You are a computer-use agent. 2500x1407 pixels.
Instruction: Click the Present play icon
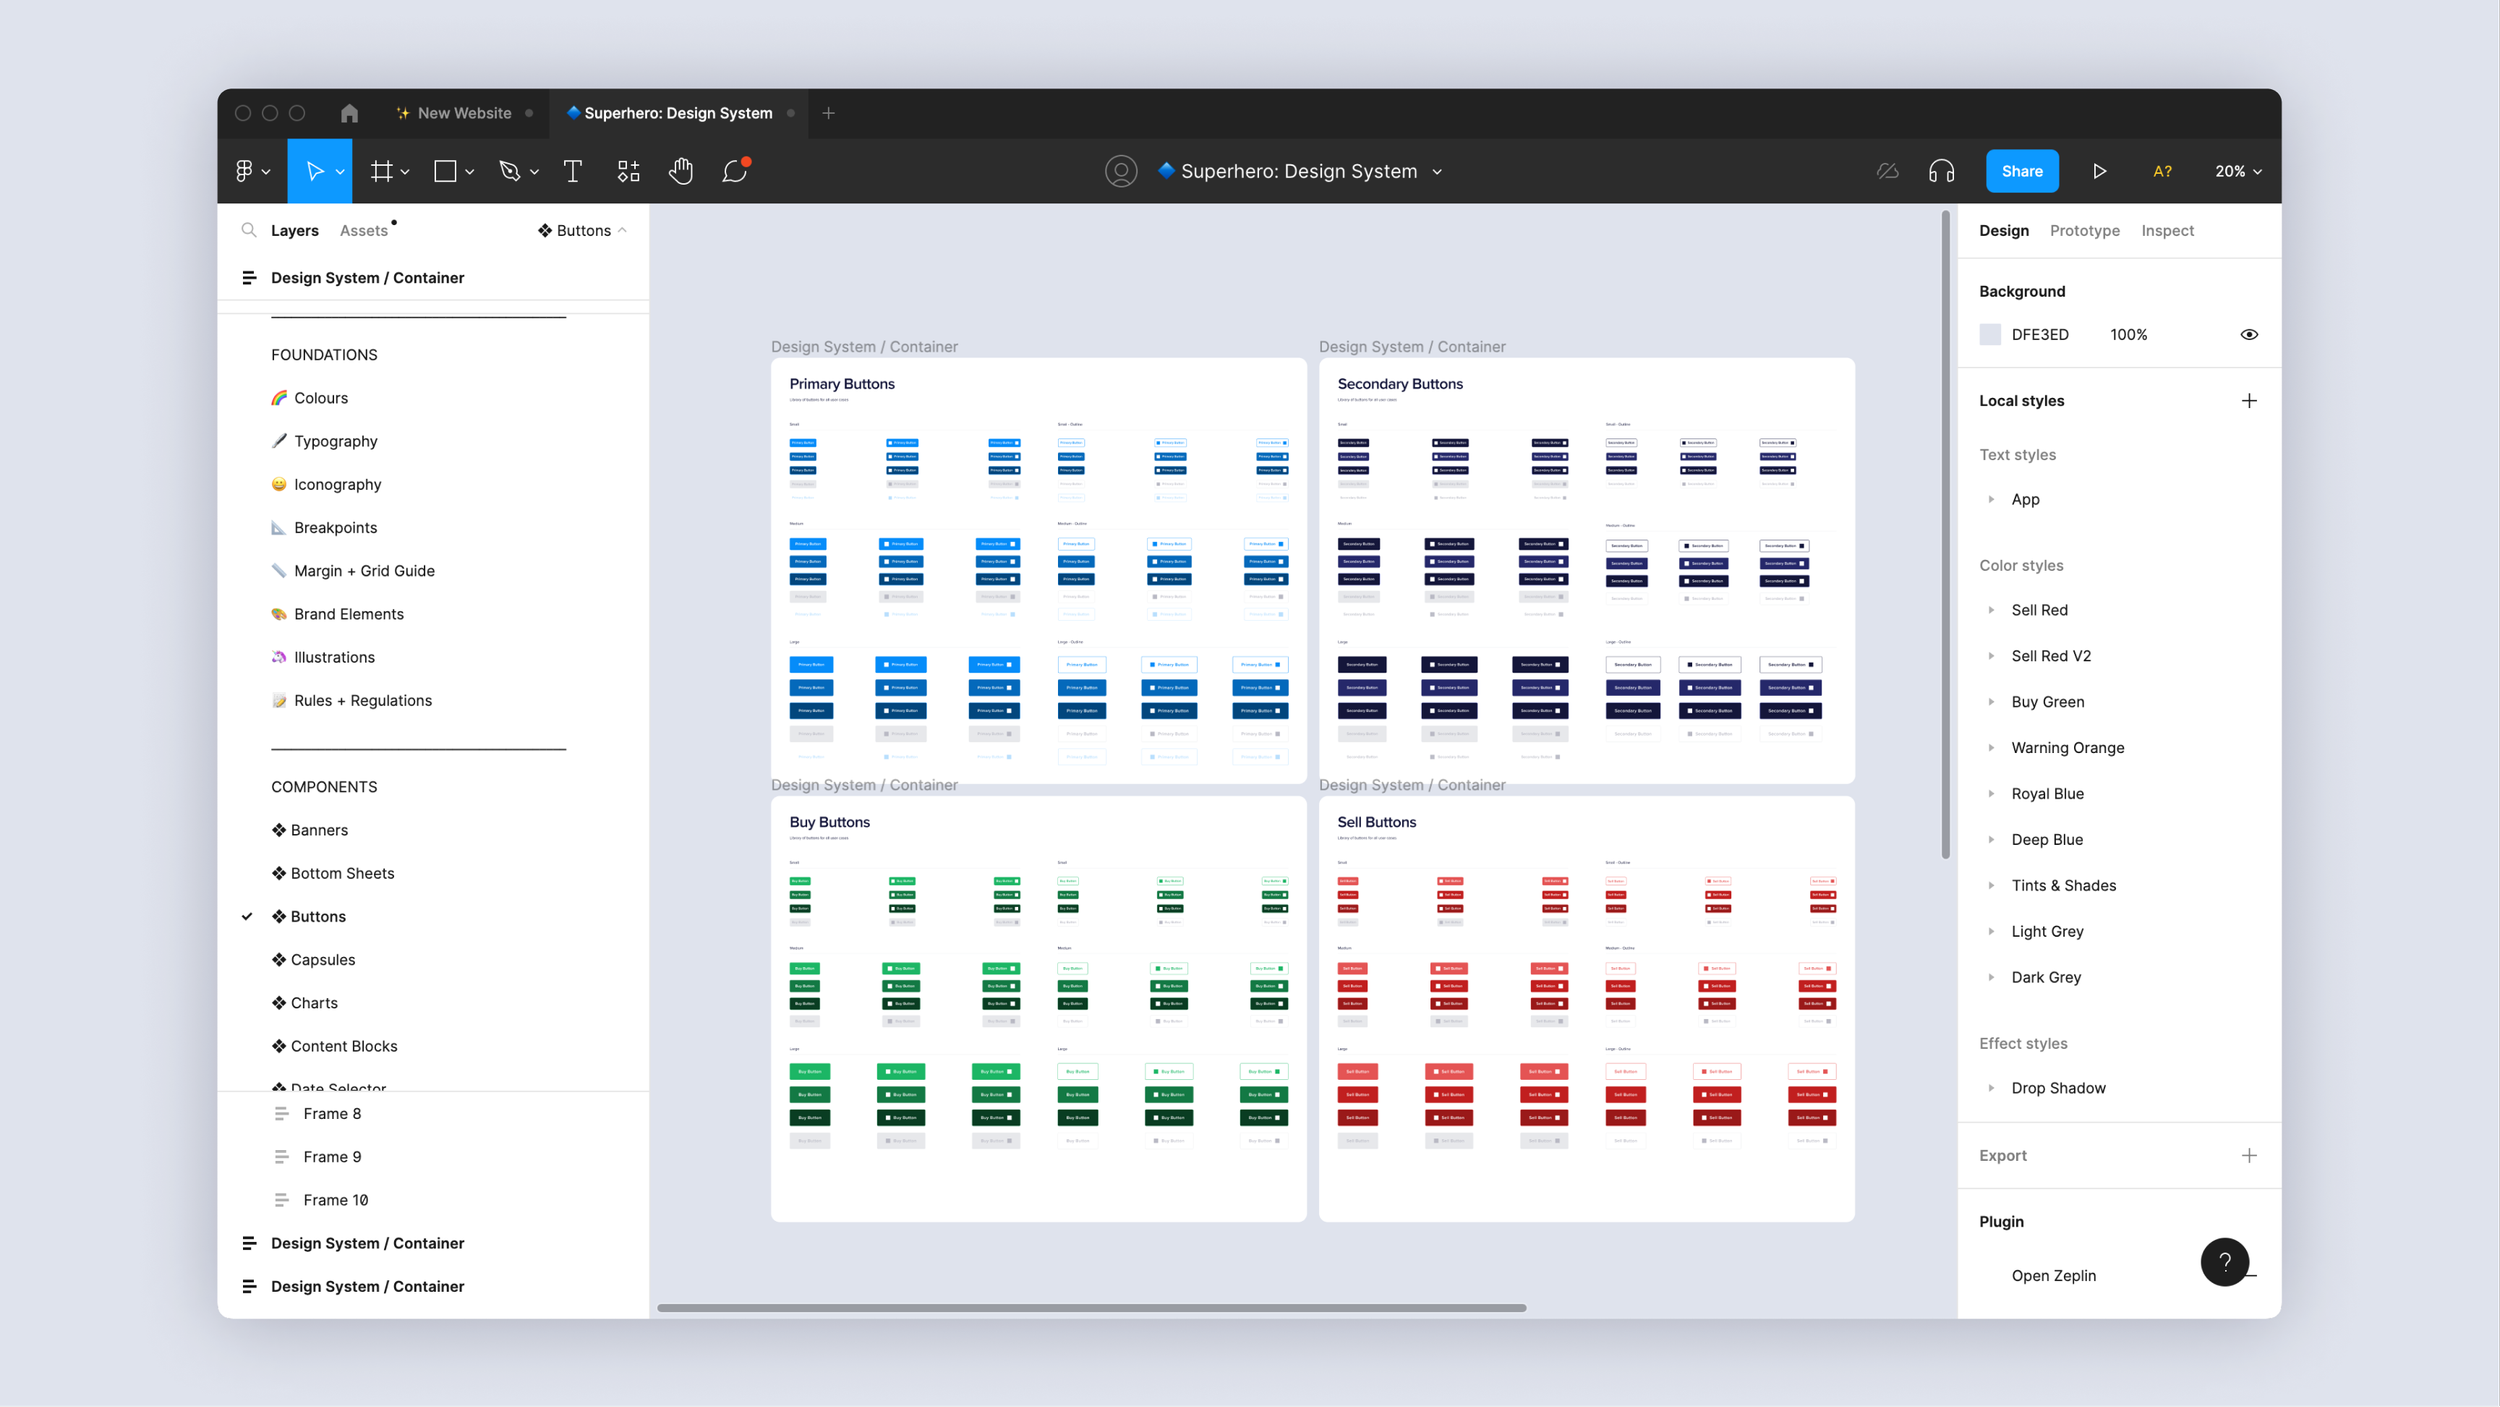[x=2099, y=171]
